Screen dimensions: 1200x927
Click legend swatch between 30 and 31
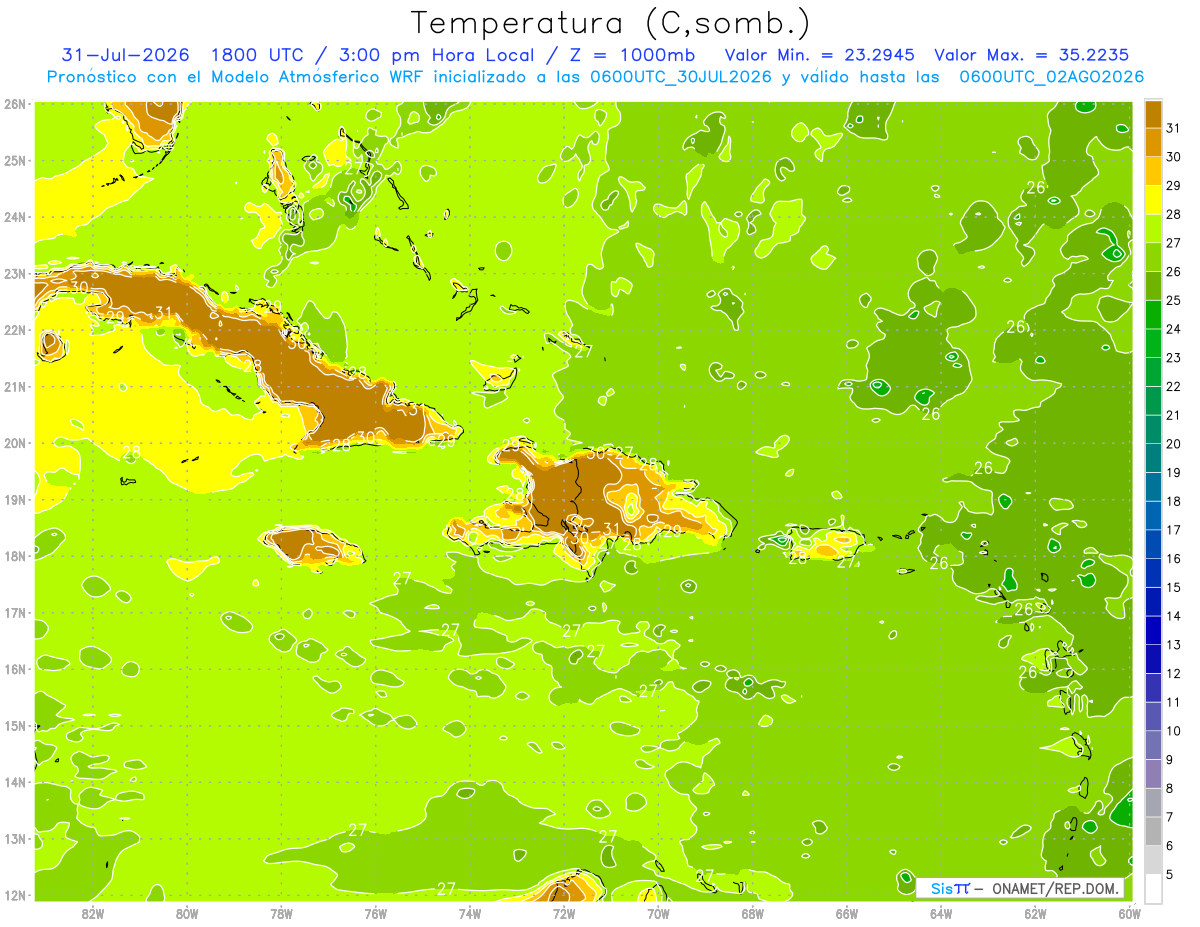point(1153,141)
